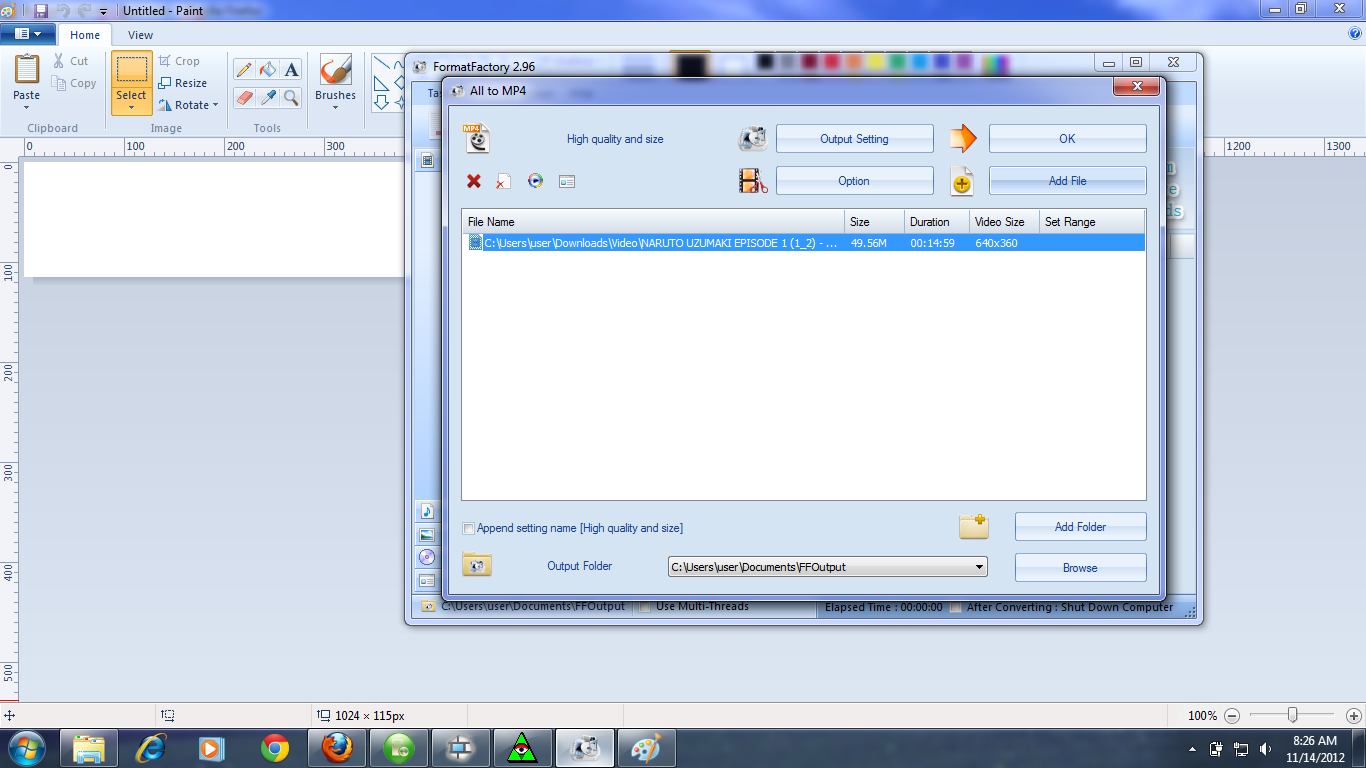This screenshot has width=1366, height=768.
Task: Click the Windows Start button
Action: (27, 747)
